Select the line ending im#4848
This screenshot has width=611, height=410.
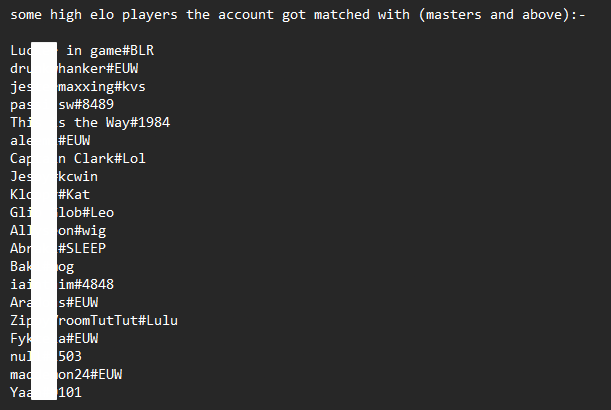coord(62,284)
